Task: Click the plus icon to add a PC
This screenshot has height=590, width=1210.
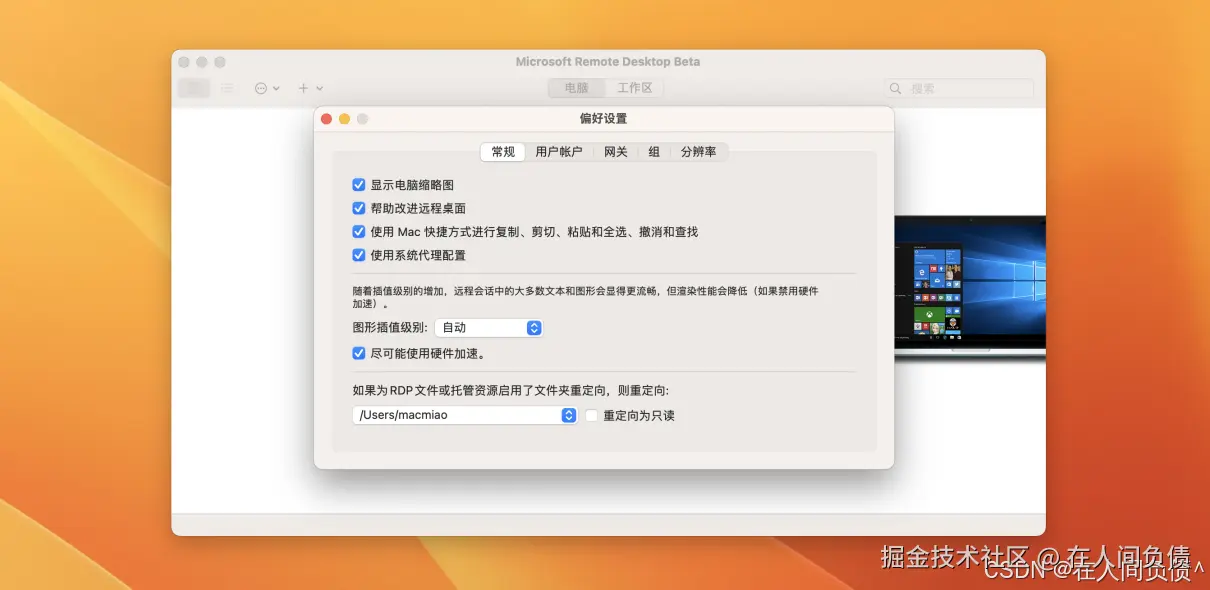Action: (x=303, y=88)
